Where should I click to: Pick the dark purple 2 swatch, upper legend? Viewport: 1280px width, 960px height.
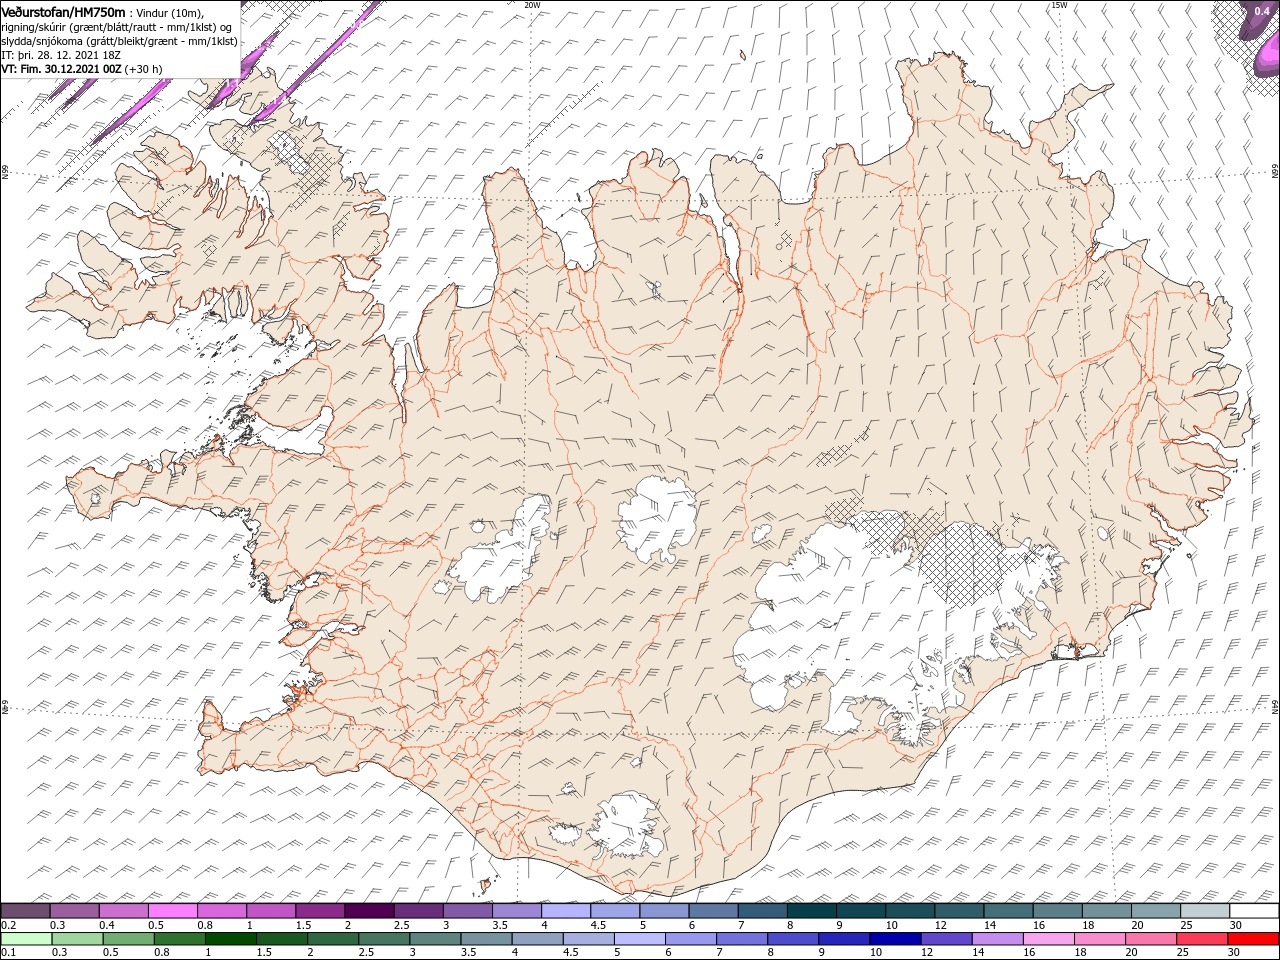369,911
